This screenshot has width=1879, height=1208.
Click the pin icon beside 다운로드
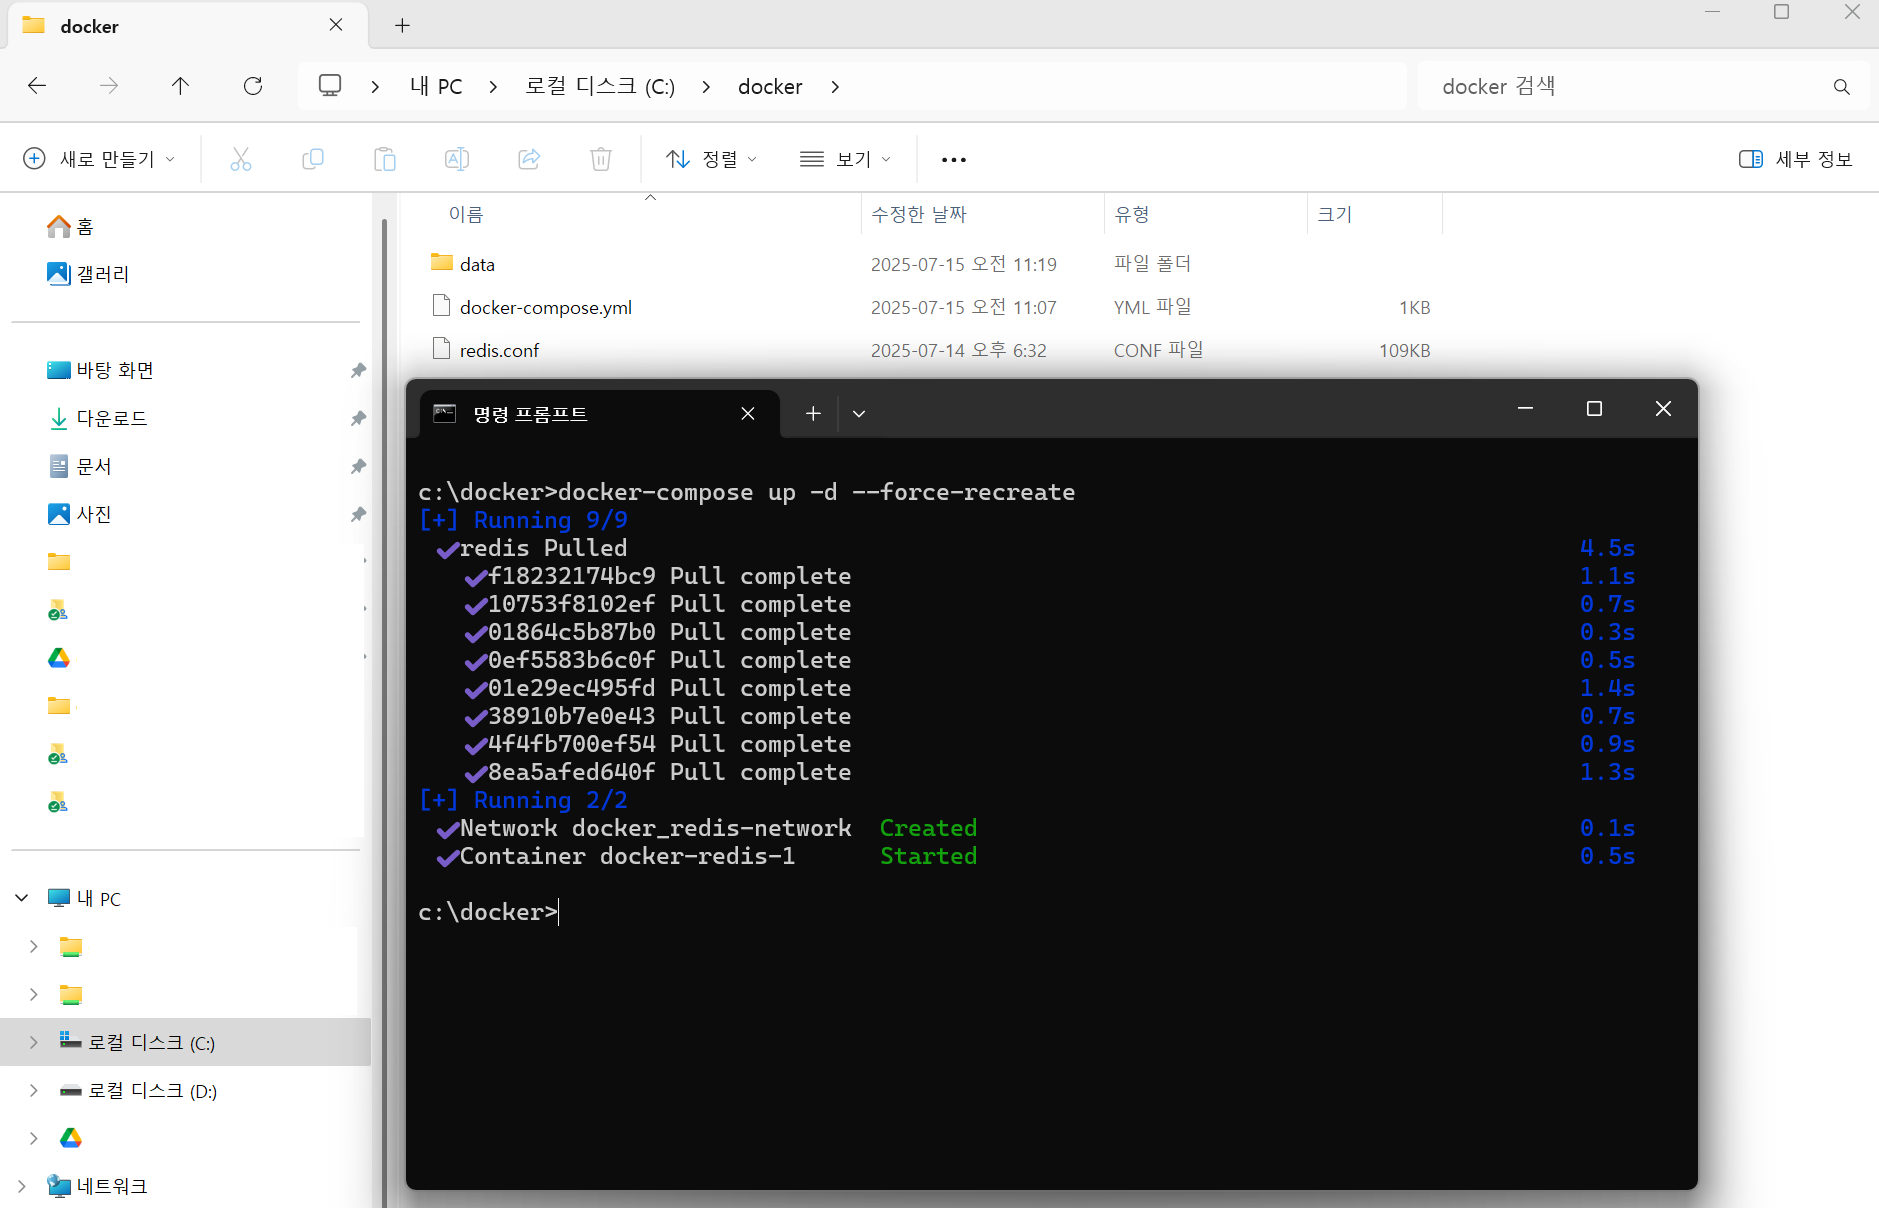(x=358, y=418)
